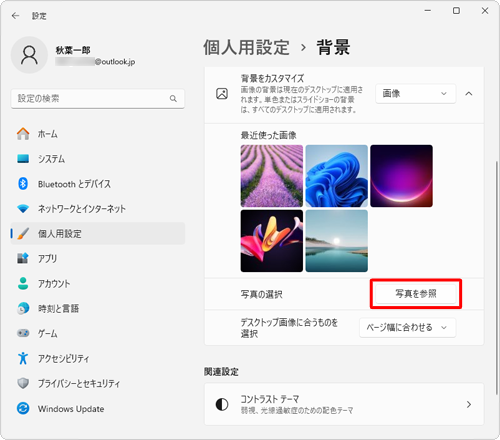The height and width of the screenshot is (440, 500).
Task: Open the 画像 background type dropdown
Action: [x=415, y=94]
